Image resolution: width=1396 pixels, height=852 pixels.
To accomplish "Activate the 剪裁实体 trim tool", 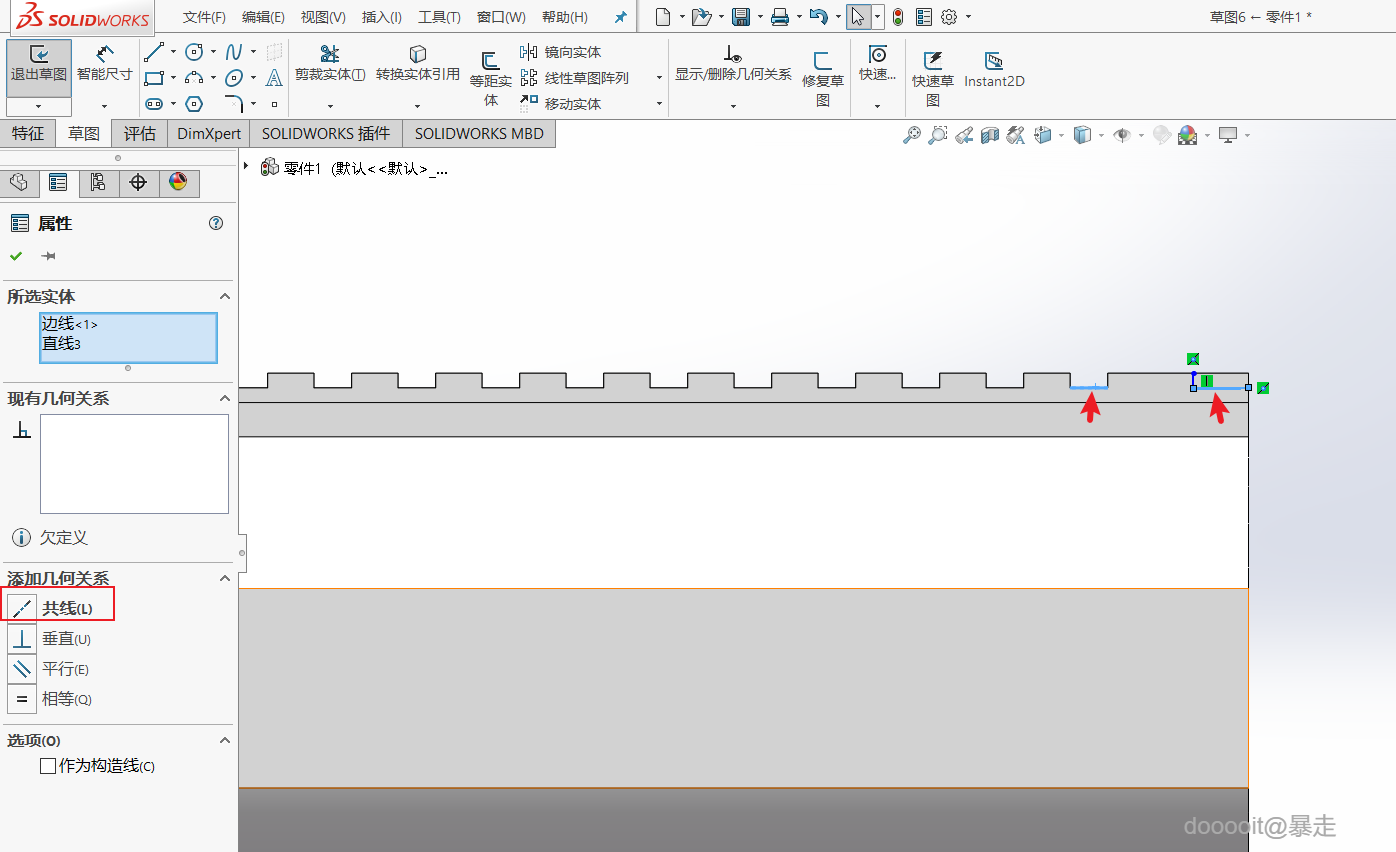I will [x=330, y=64].
